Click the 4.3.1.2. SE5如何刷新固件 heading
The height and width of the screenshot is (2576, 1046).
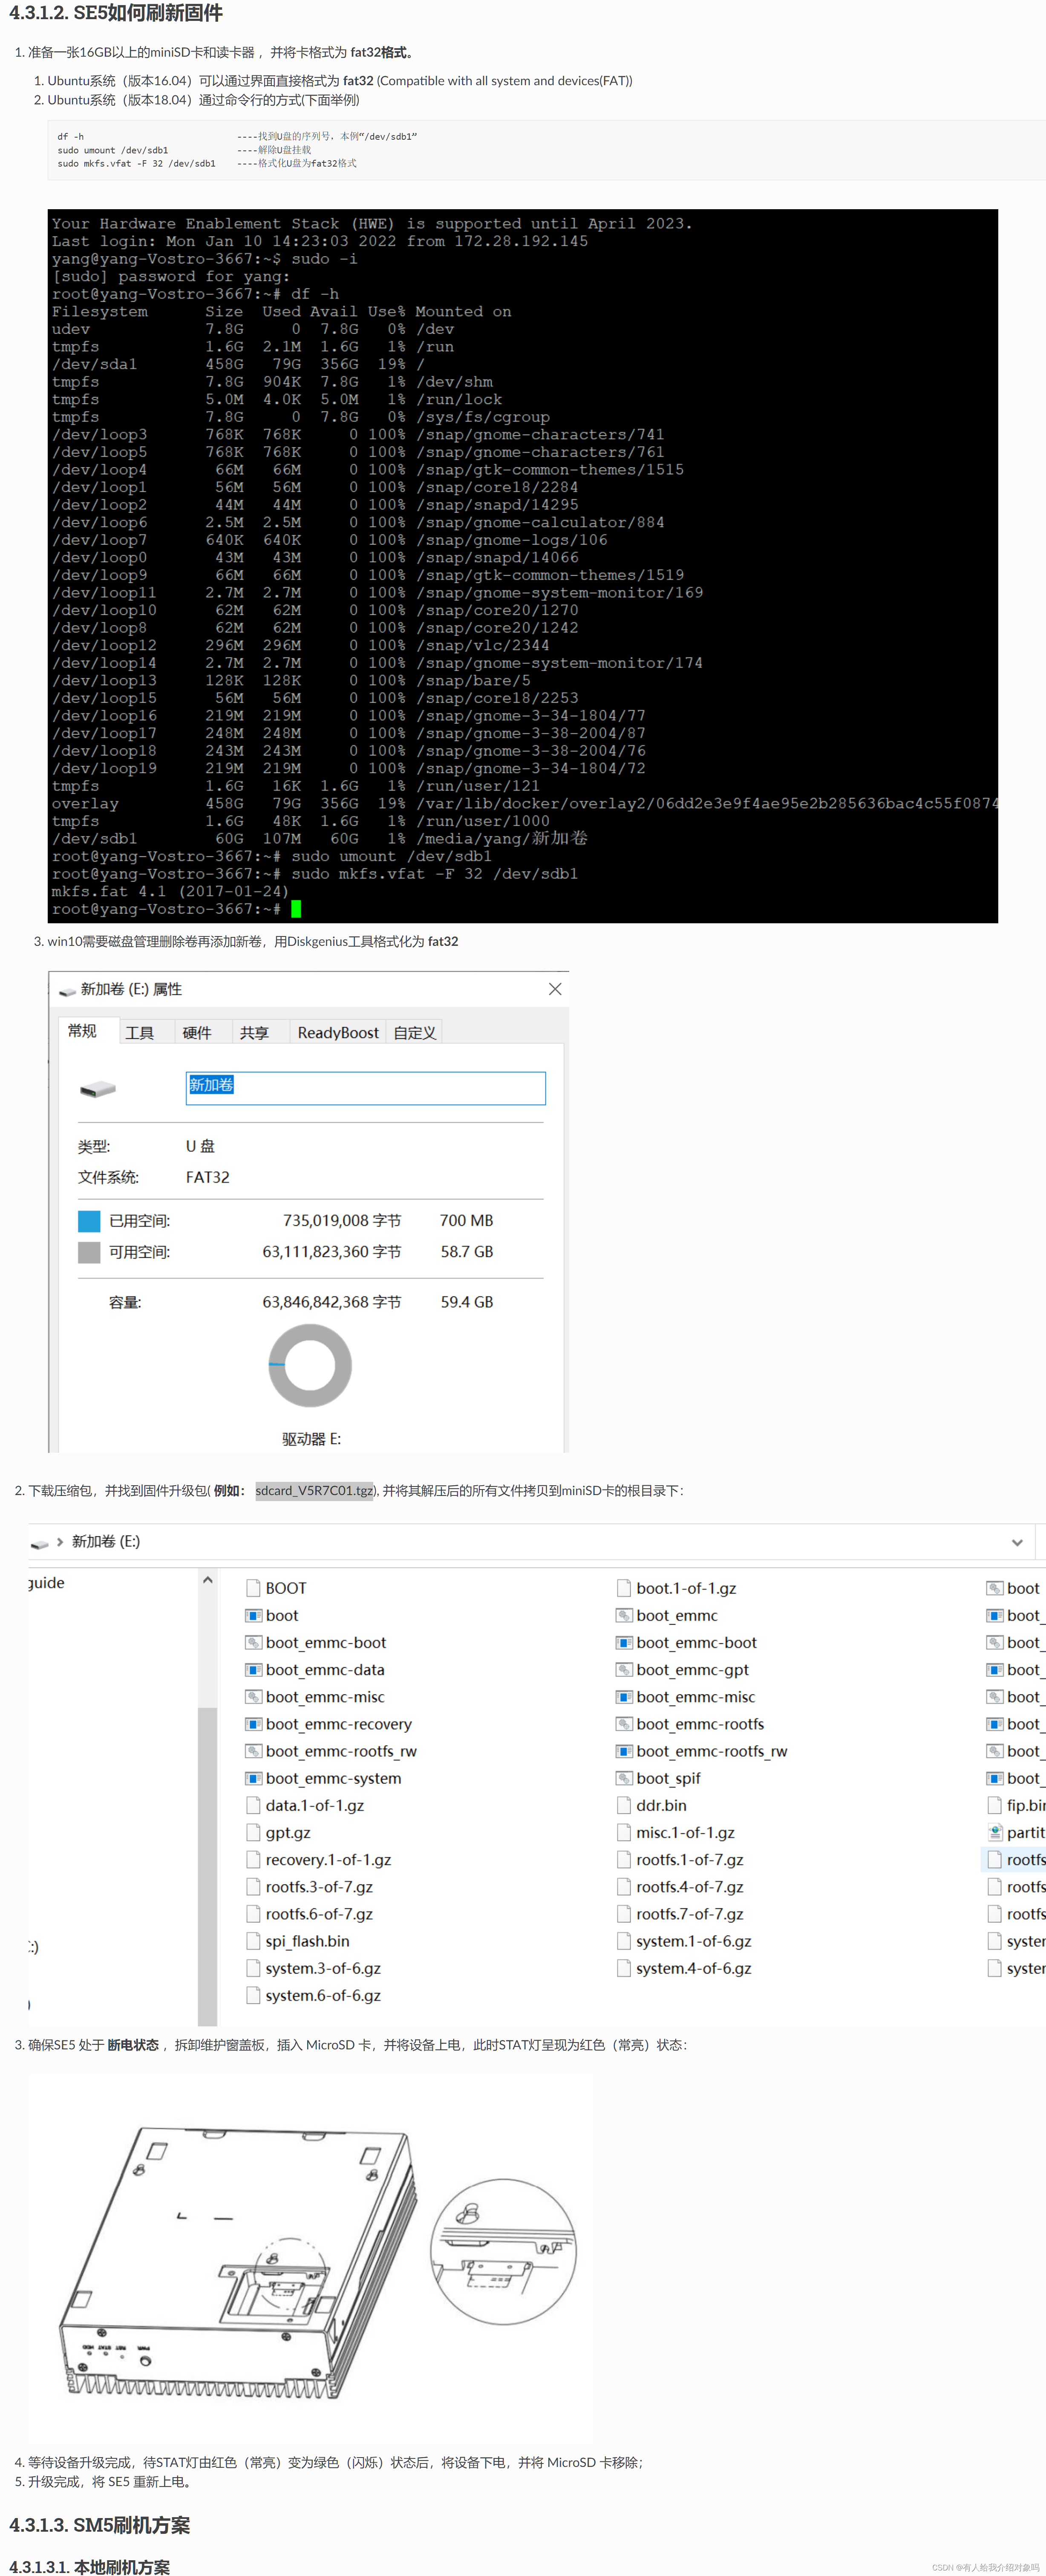point(116,13)
